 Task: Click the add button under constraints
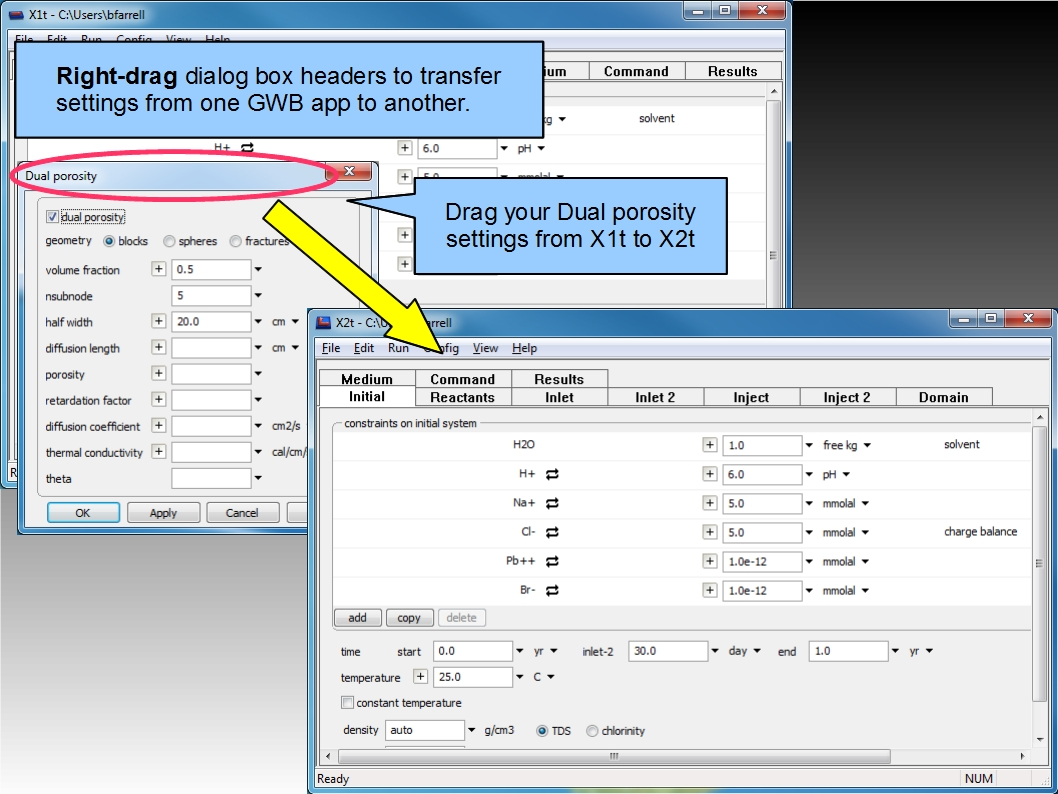tap(358, 617)
